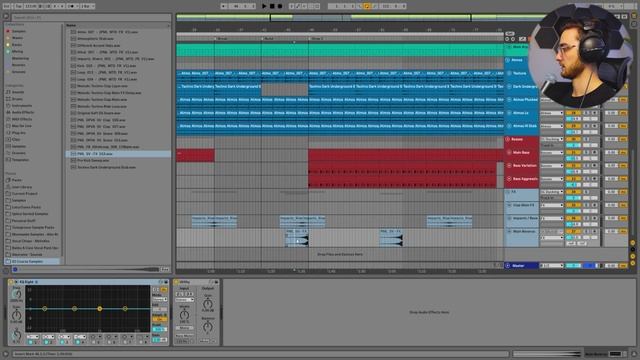Viewport: 640px width, 360px height.
Task: Toggle Atmos Hi Side track activator
Action: pyautogui.click(x=573, y=126)
